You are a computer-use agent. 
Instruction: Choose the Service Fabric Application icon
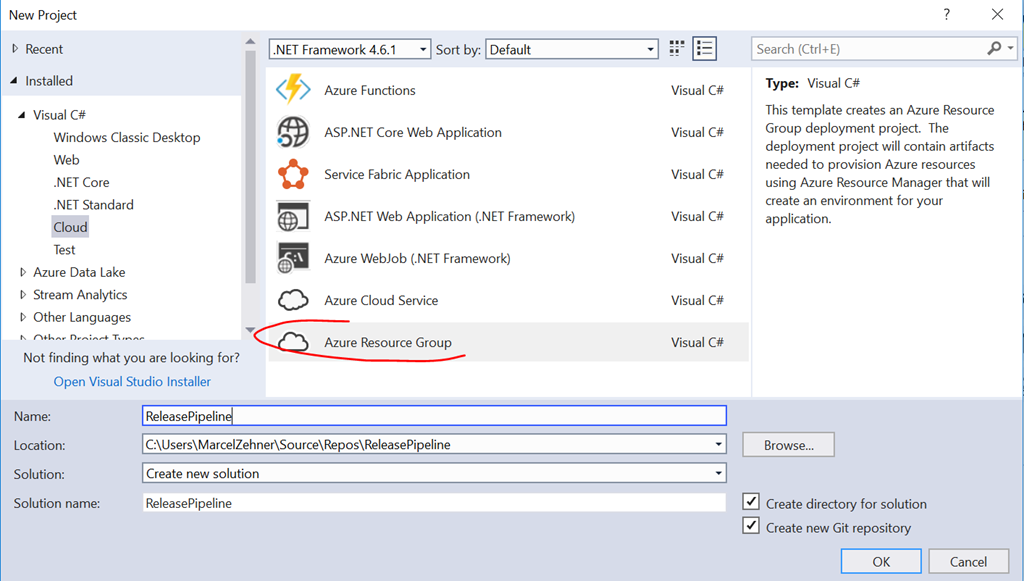point(293,174)
